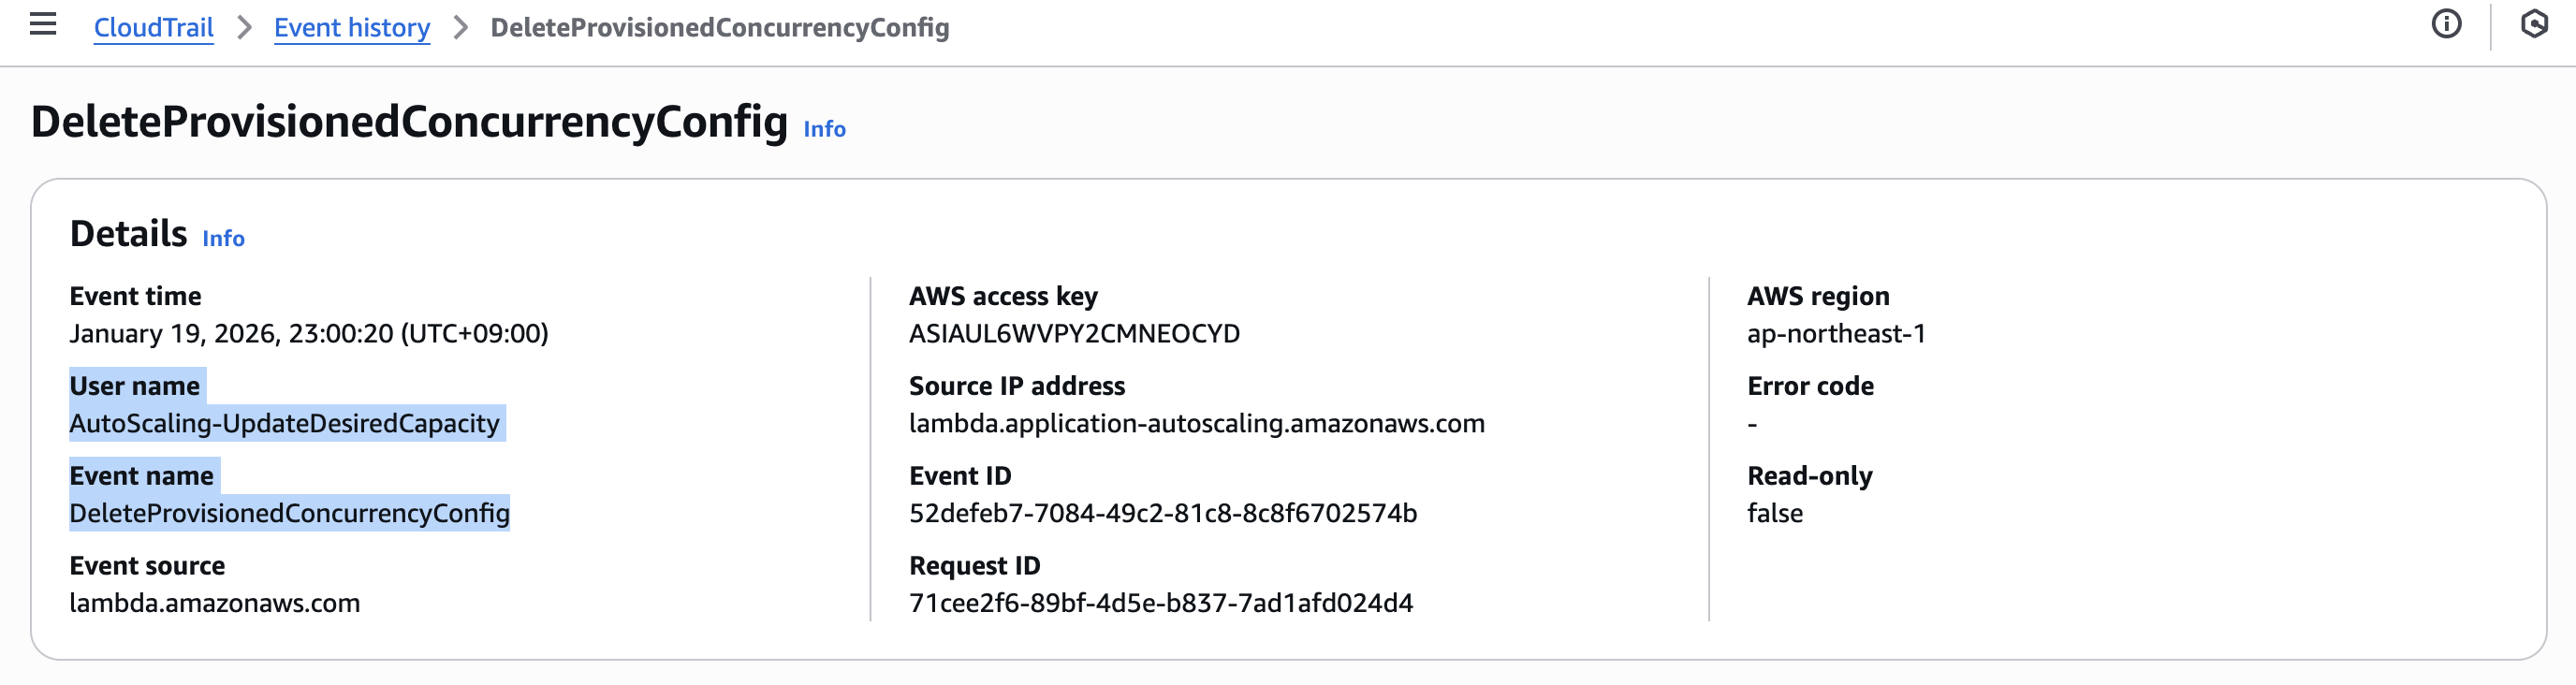2576x685 pixels.
Task: Click the Read-only value false
Action: tap(1774, 514)
